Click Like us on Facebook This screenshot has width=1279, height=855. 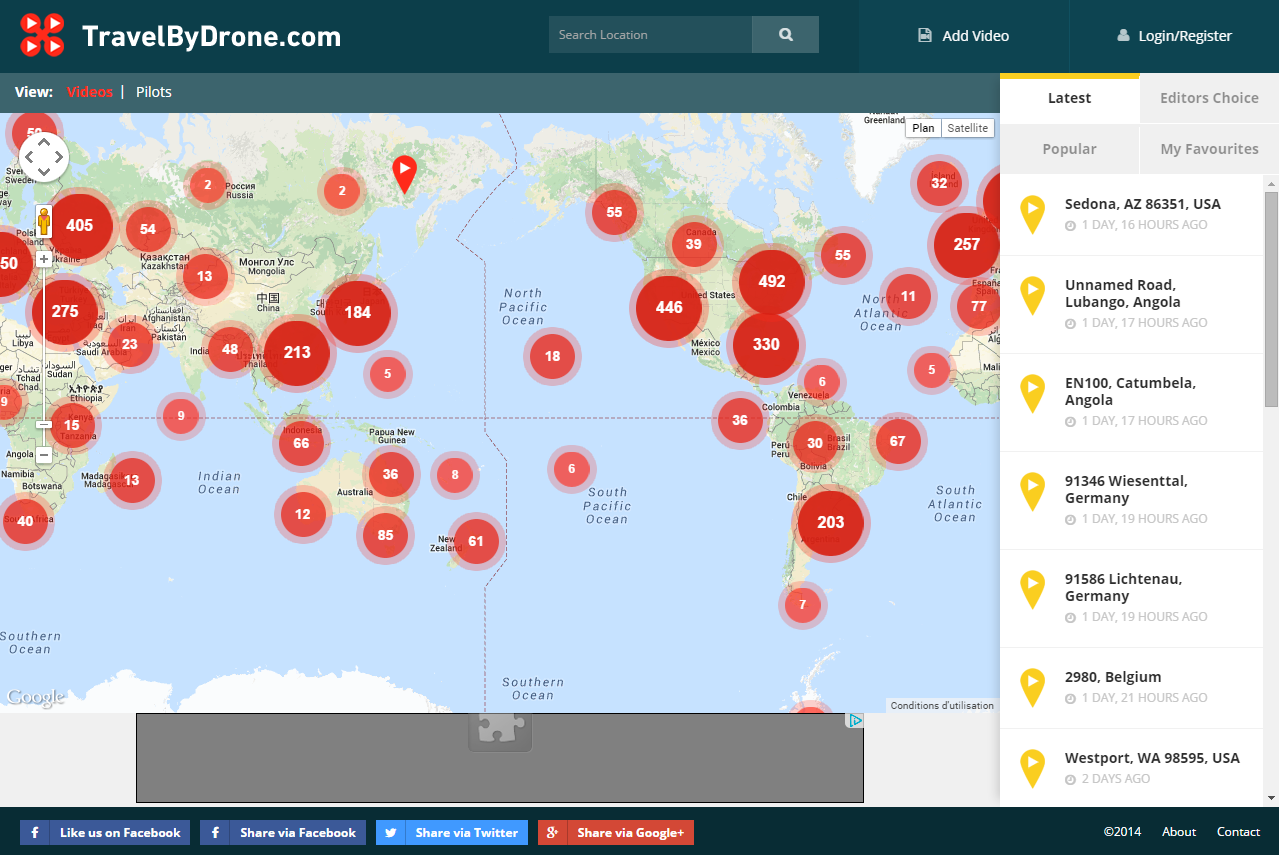pyautogui.click(x=105, y=832)
